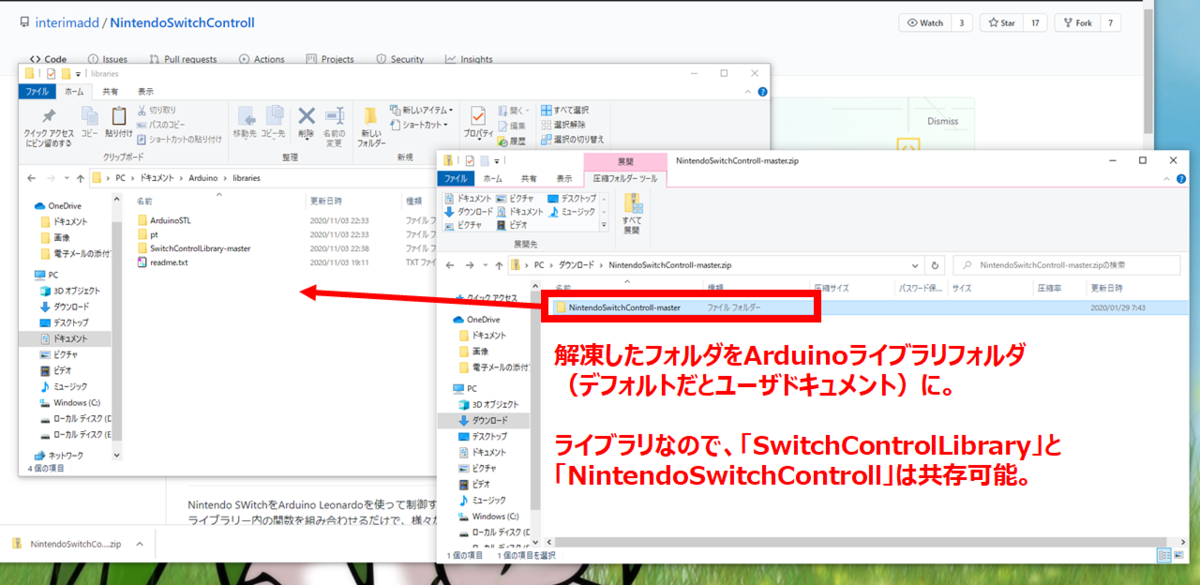This screenshot has width=1200, height=585.
Task: Select the Compressed Folder Tools (圧縮フォルダー ツール) tab
Action: coord(624,178)
